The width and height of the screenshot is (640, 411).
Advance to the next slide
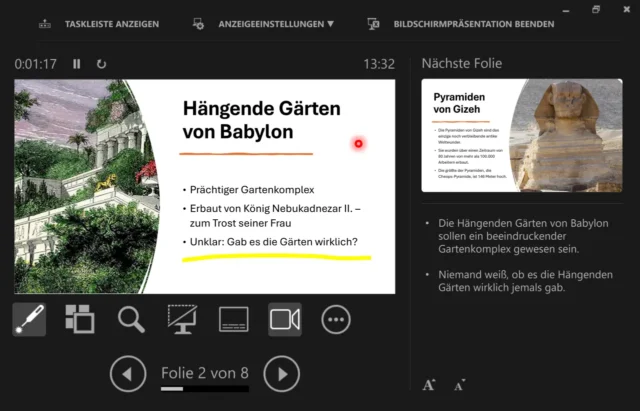282,374
